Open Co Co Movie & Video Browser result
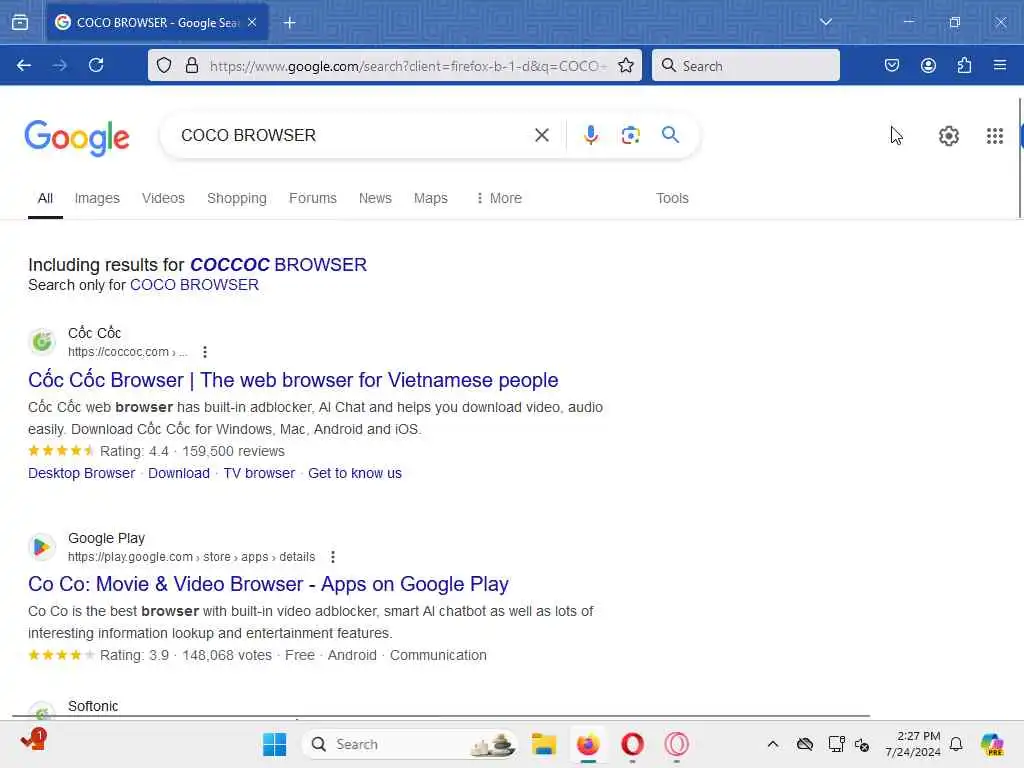Image resolution: width=1024 pixels, height=768 pixels. [x=268, y=584]
